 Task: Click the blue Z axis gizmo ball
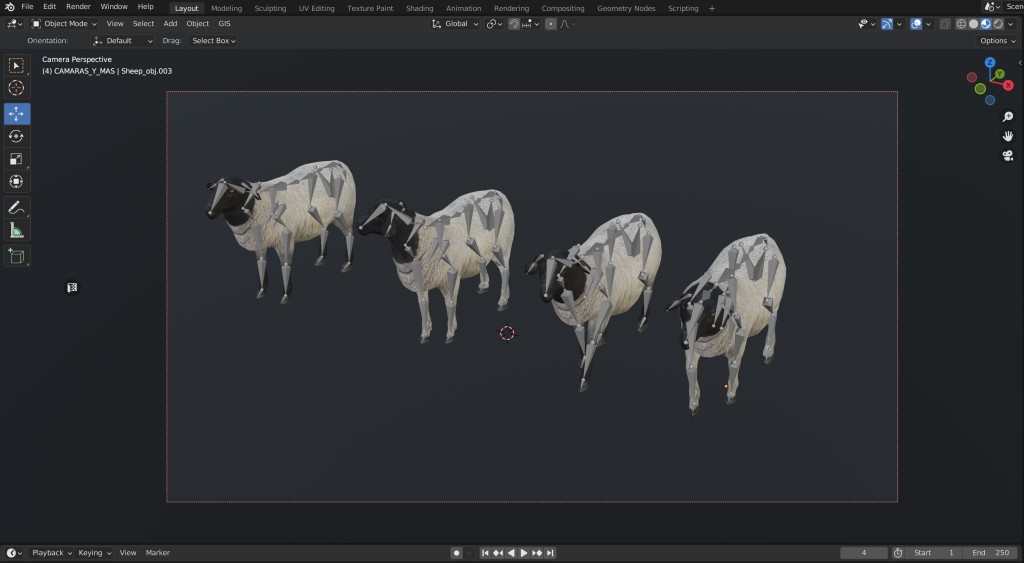coord(990,63)
